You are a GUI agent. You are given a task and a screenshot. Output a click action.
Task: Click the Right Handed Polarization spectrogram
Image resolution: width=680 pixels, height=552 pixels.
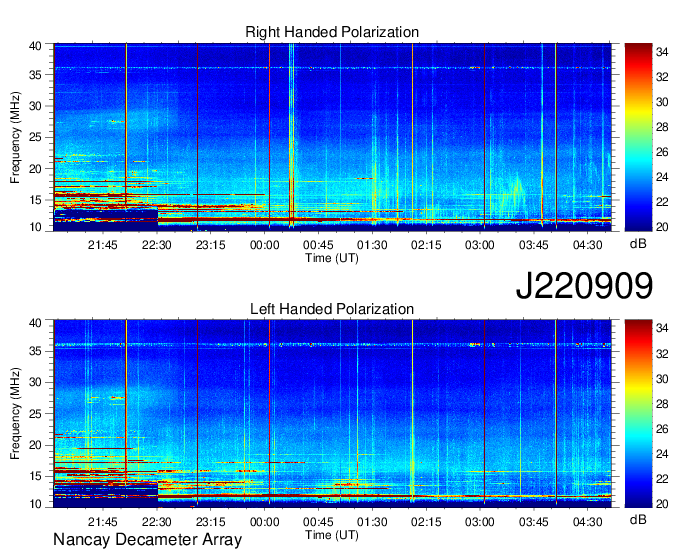tap(332, 137)
